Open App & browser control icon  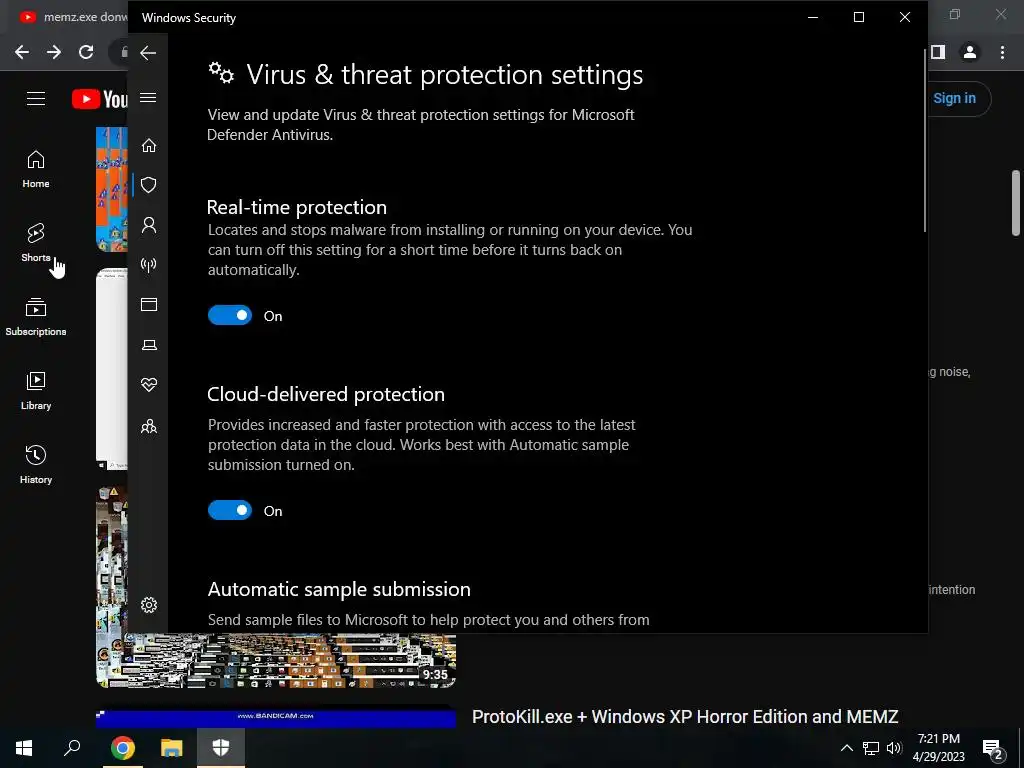pos(149,304)
